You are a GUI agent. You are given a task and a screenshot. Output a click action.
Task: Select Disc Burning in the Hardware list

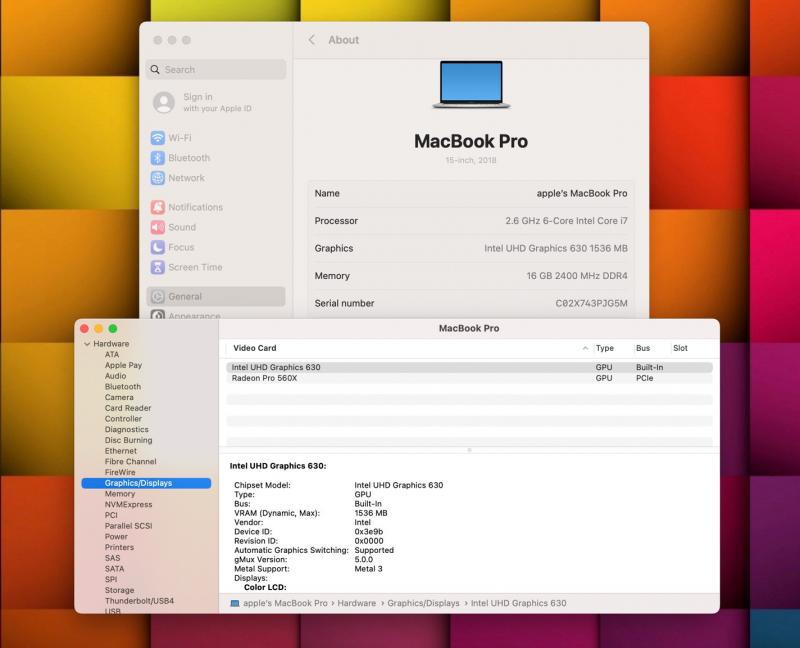coord(129,440)
